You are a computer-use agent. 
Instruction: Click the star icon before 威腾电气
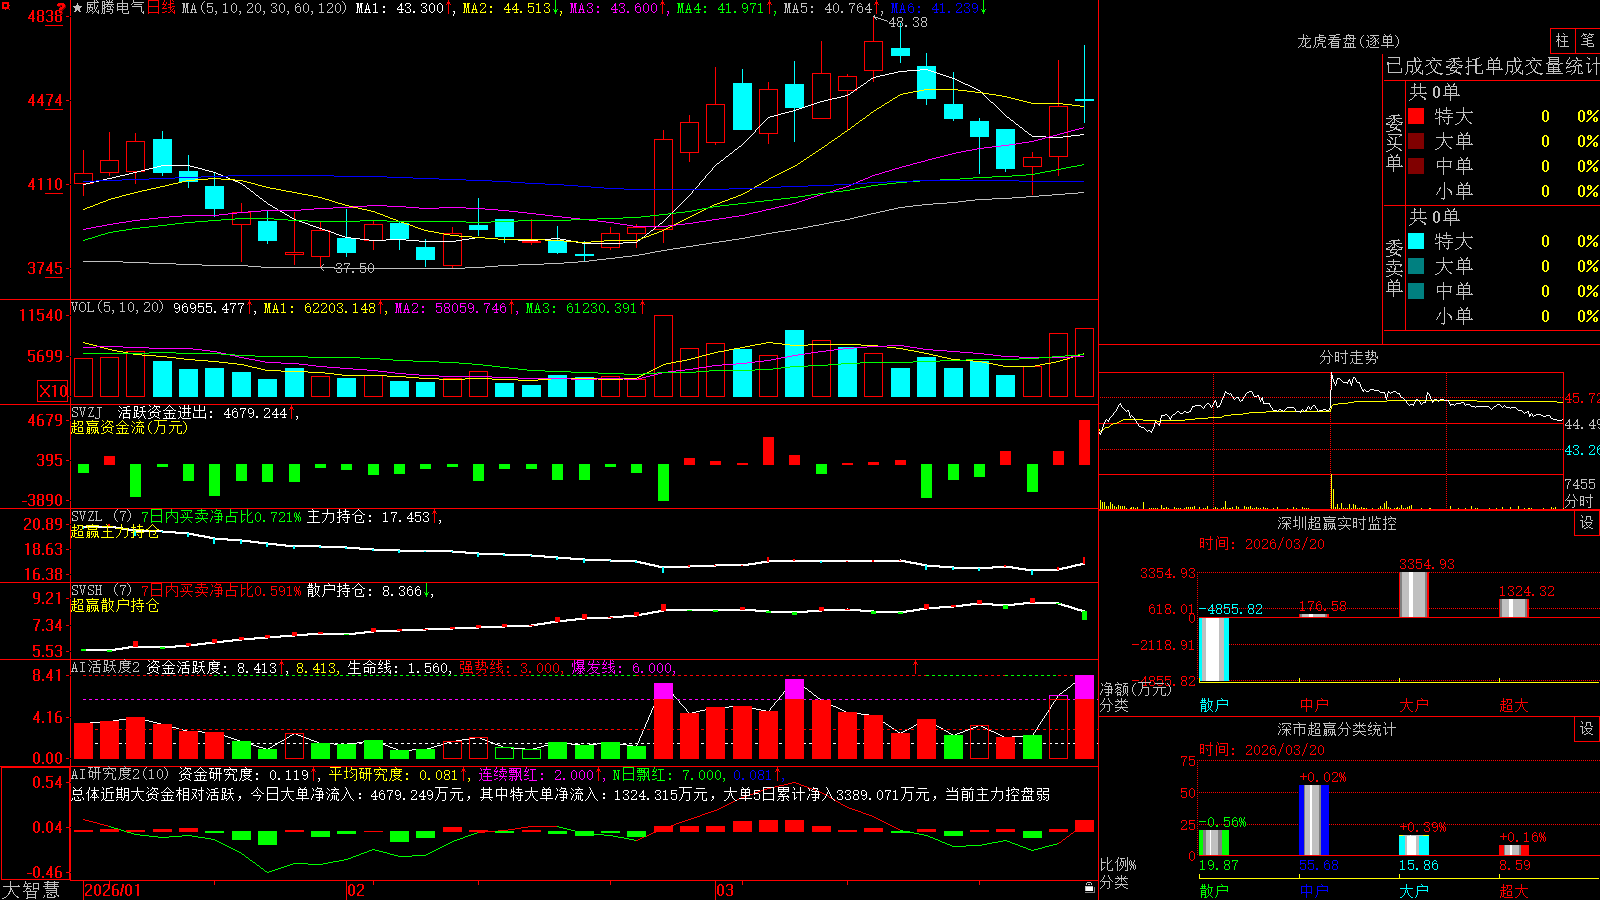(77, 8)
